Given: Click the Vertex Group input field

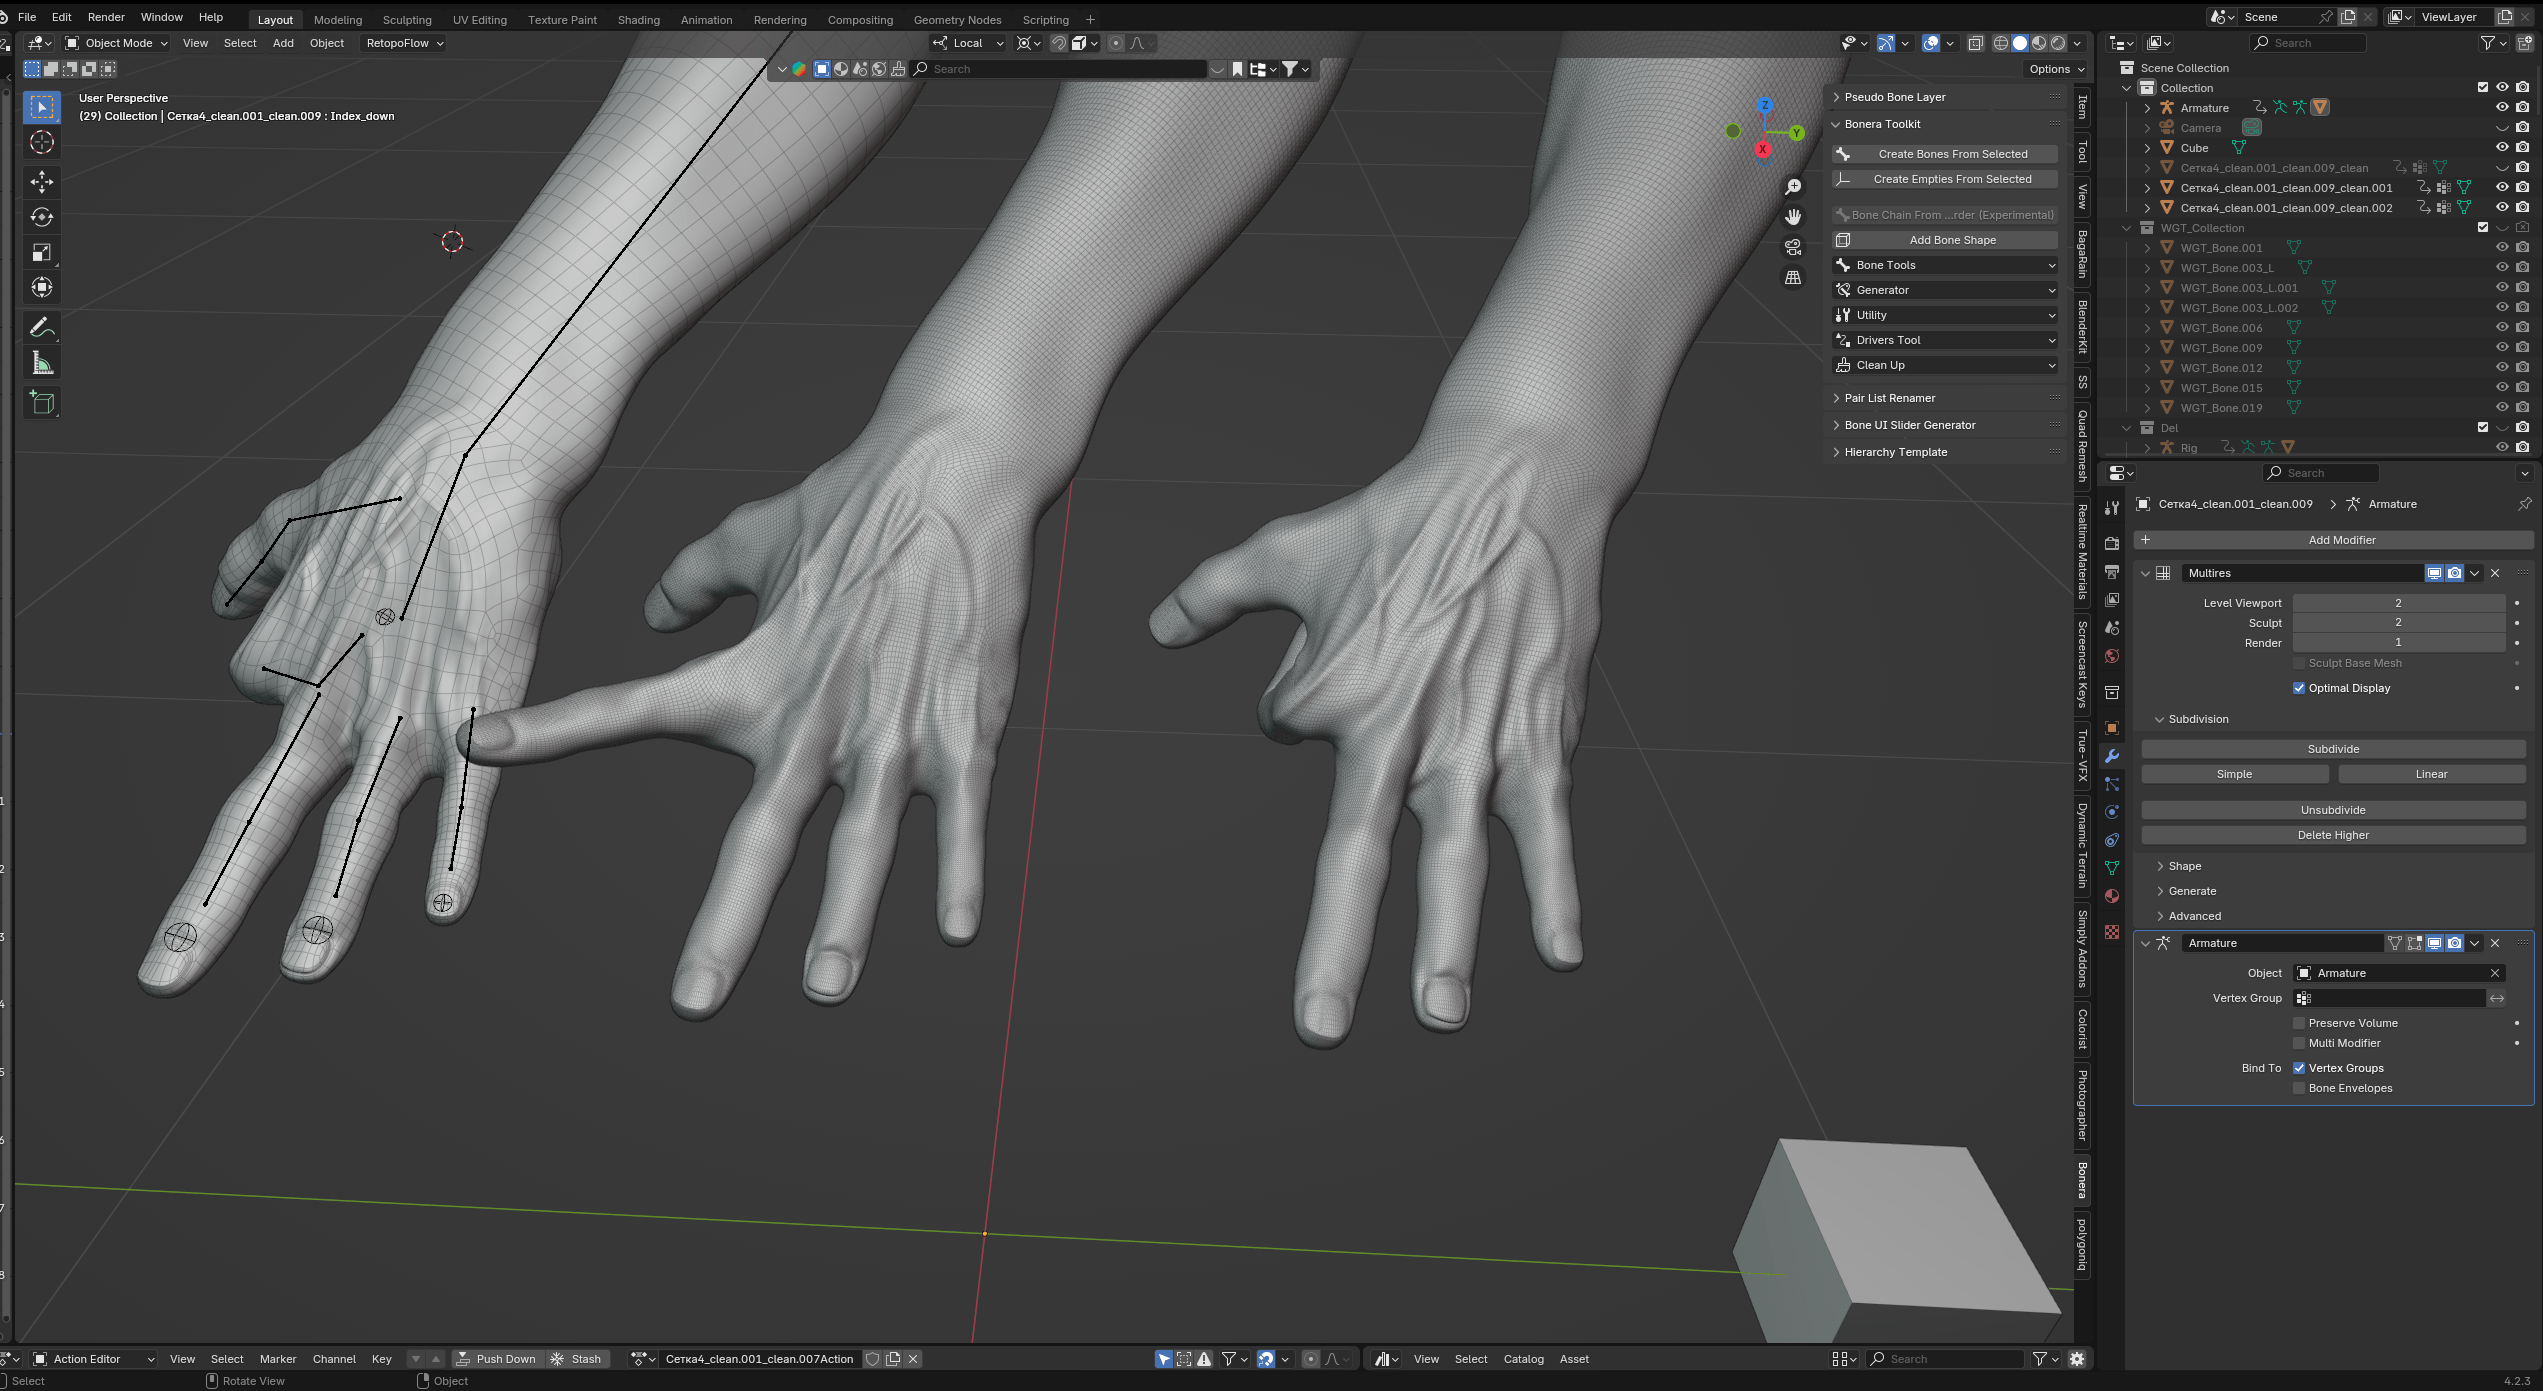Looking at the screenshot, I should pos(2390,998).
